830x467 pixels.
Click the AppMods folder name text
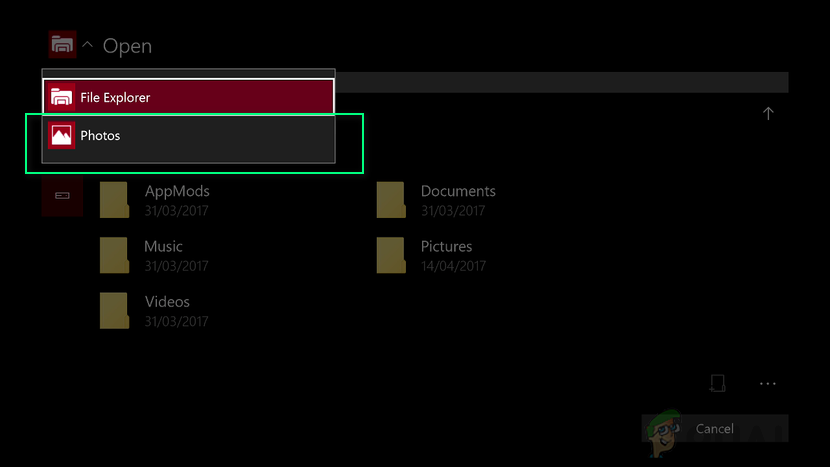(x=177, y=191)
